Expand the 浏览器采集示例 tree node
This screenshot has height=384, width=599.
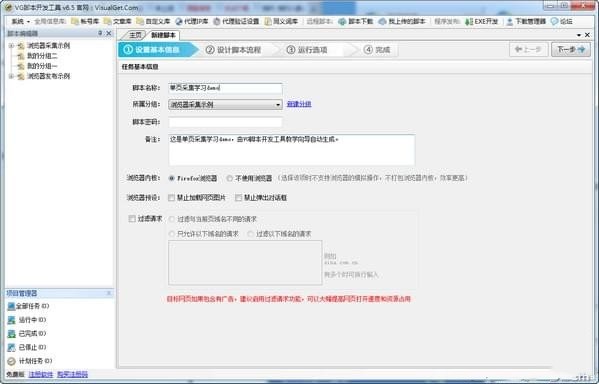click(x=11, y=45)
